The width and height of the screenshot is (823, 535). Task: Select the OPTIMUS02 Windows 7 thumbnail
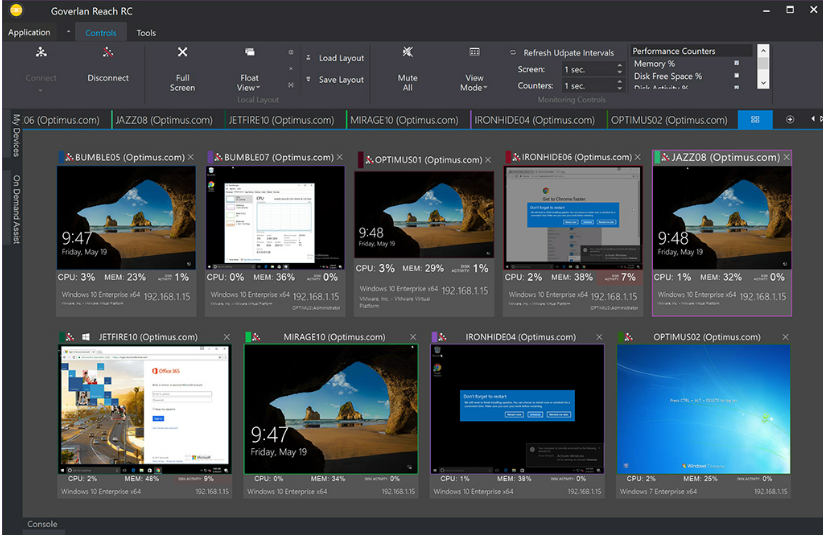(x=703, y=409)
